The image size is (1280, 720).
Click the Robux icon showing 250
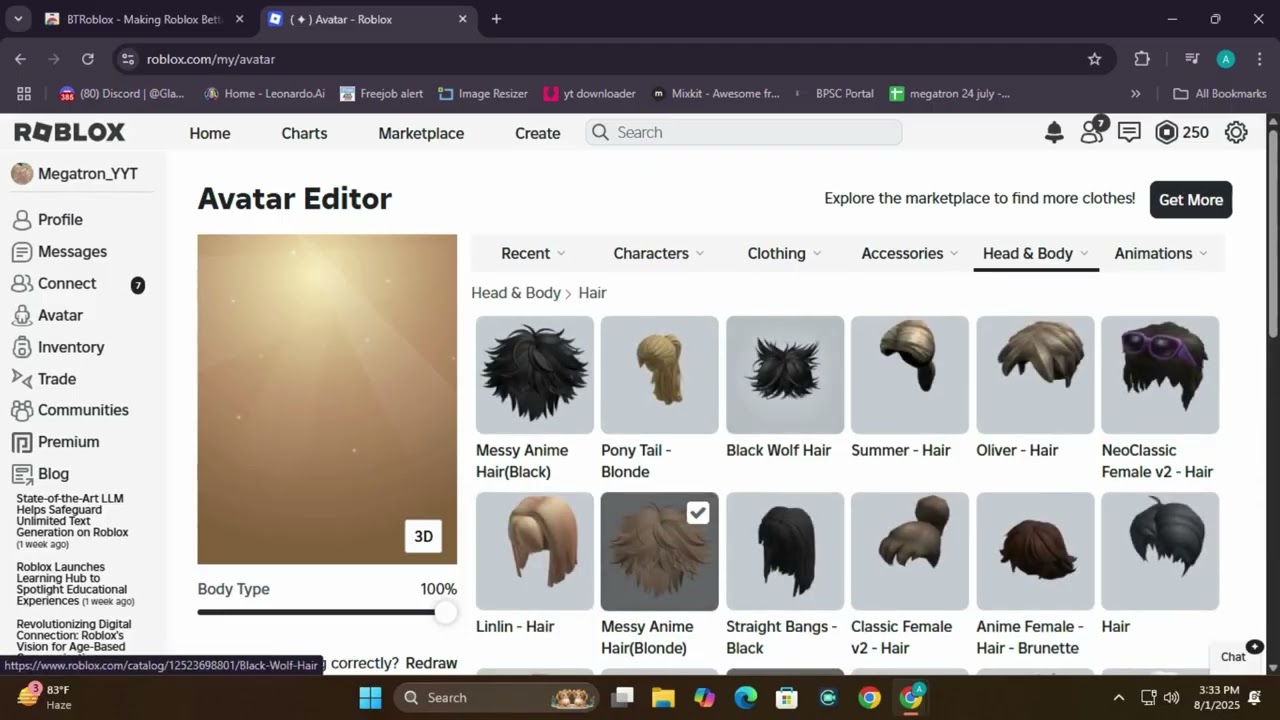tap(1167, 132)
